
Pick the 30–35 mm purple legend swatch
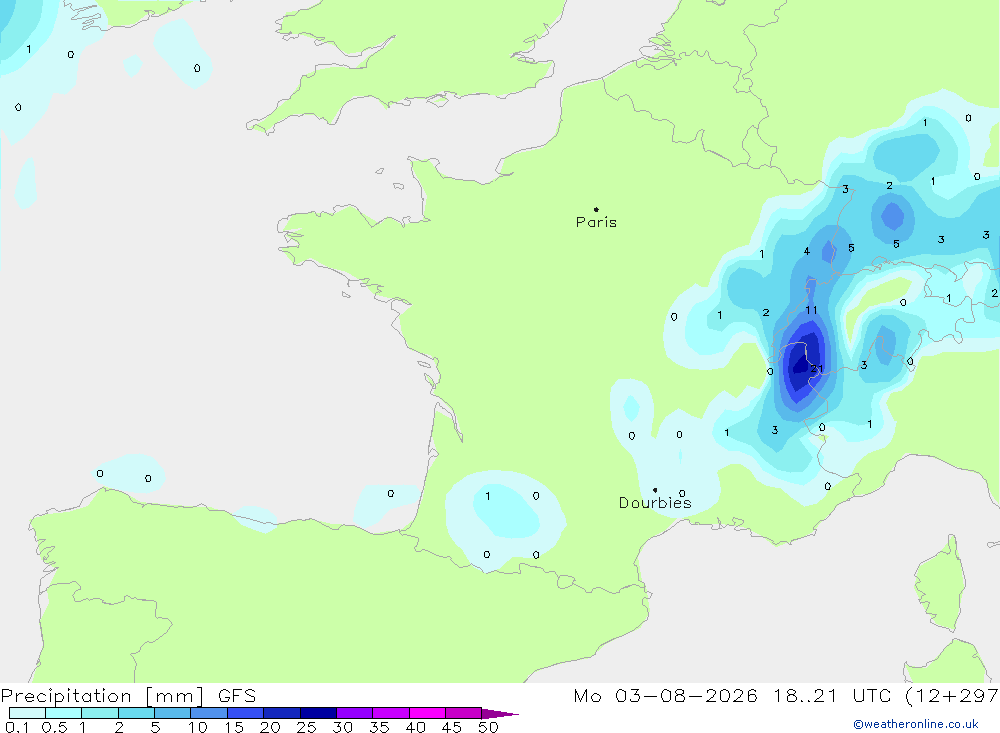(354, 713)
